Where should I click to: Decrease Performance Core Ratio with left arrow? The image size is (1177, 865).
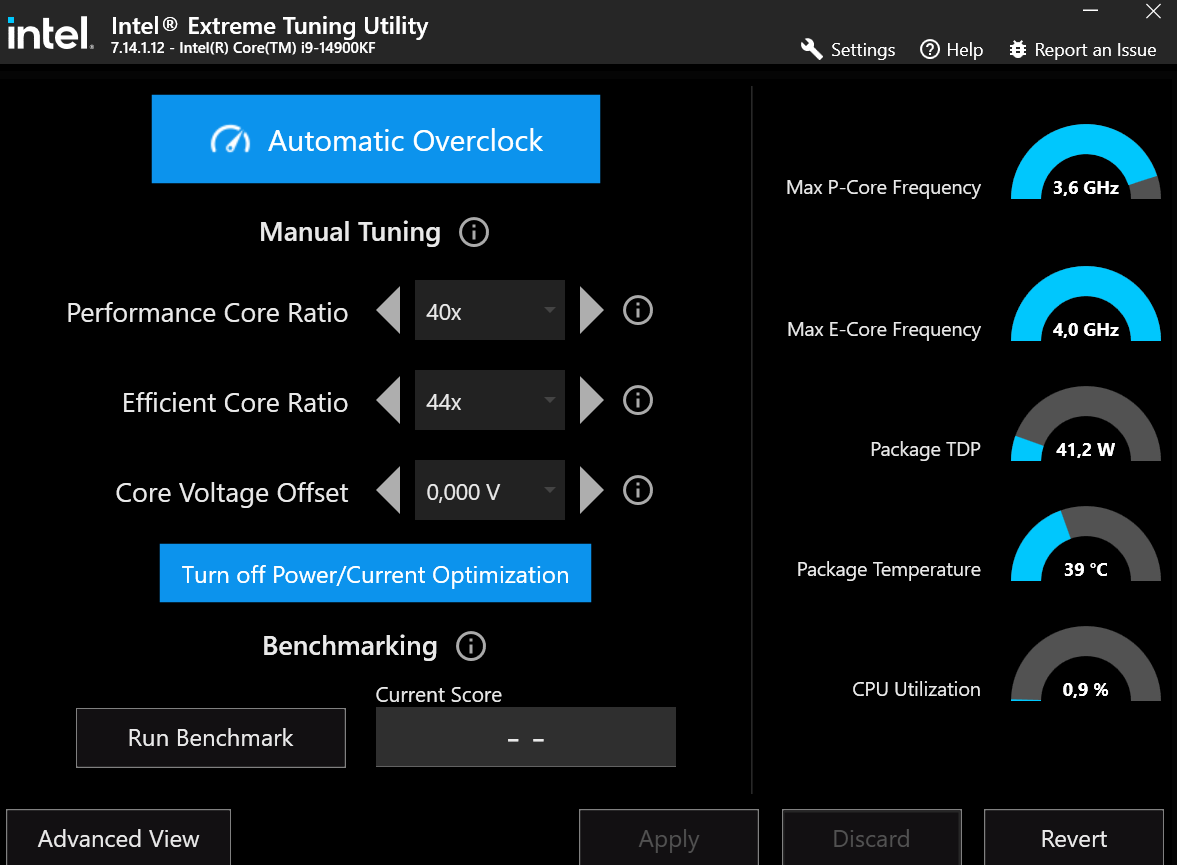tap(388, 309)
